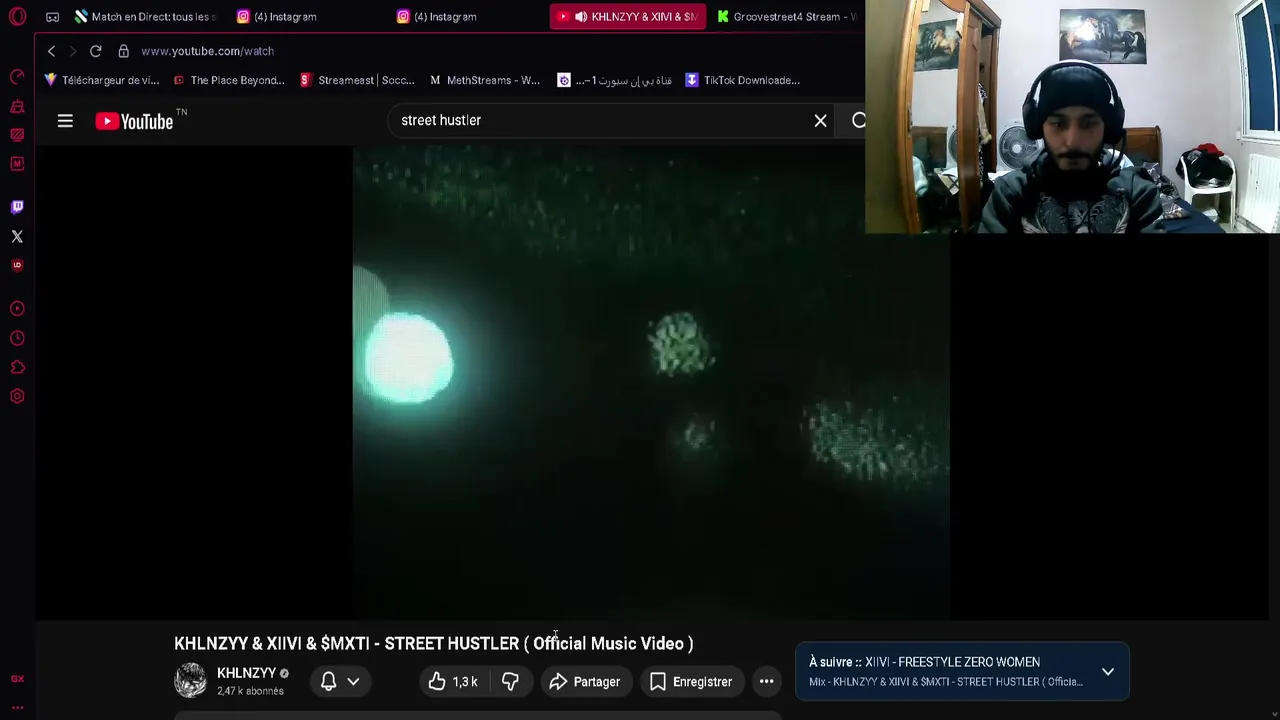
Task: Open 'The Place Beyond...' bookmark
Action: click(229, 80)
